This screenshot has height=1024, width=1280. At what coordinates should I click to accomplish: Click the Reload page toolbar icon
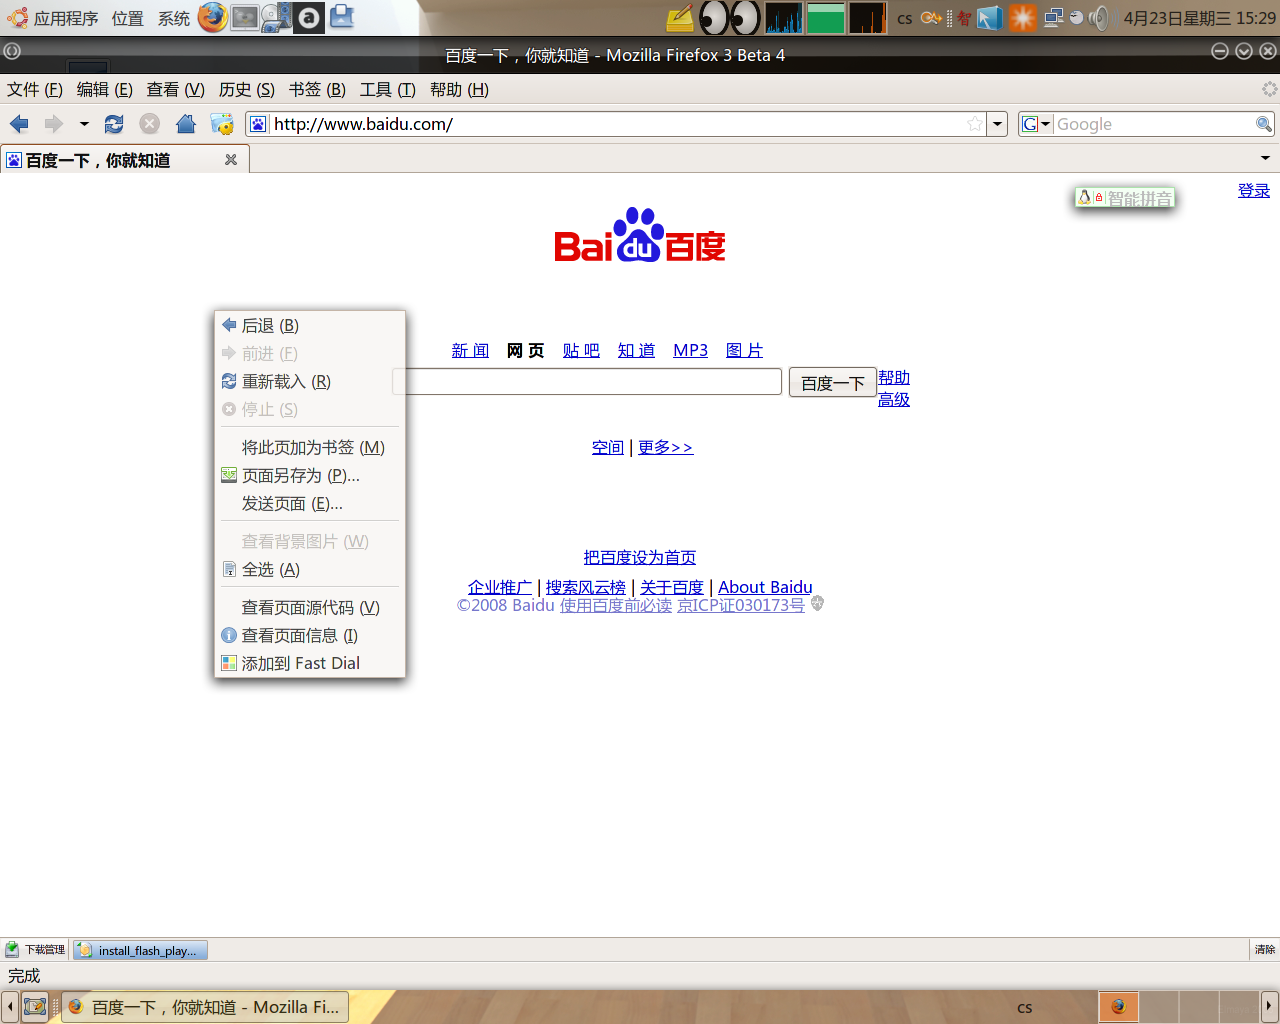[114, 124]
